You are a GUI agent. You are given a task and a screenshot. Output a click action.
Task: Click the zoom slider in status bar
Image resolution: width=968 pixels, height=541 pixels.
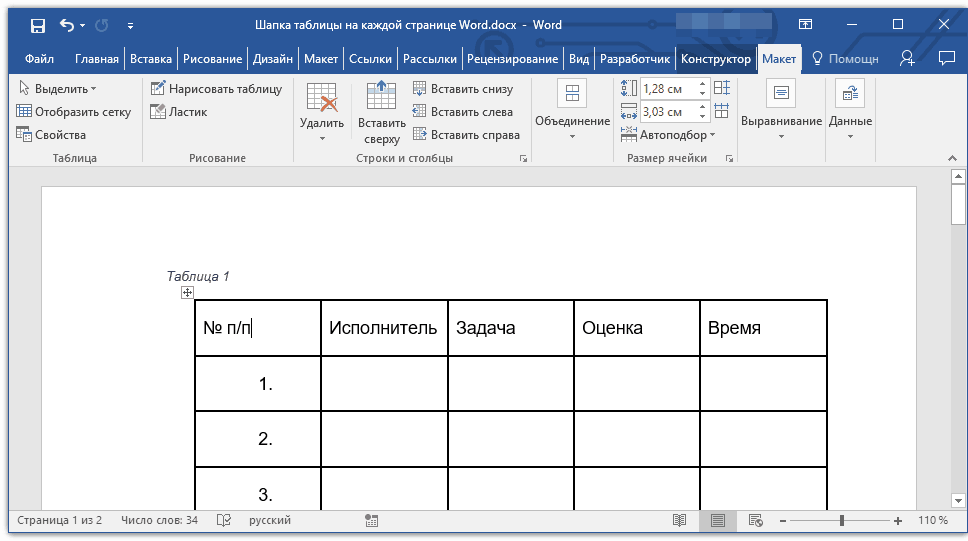842,521
